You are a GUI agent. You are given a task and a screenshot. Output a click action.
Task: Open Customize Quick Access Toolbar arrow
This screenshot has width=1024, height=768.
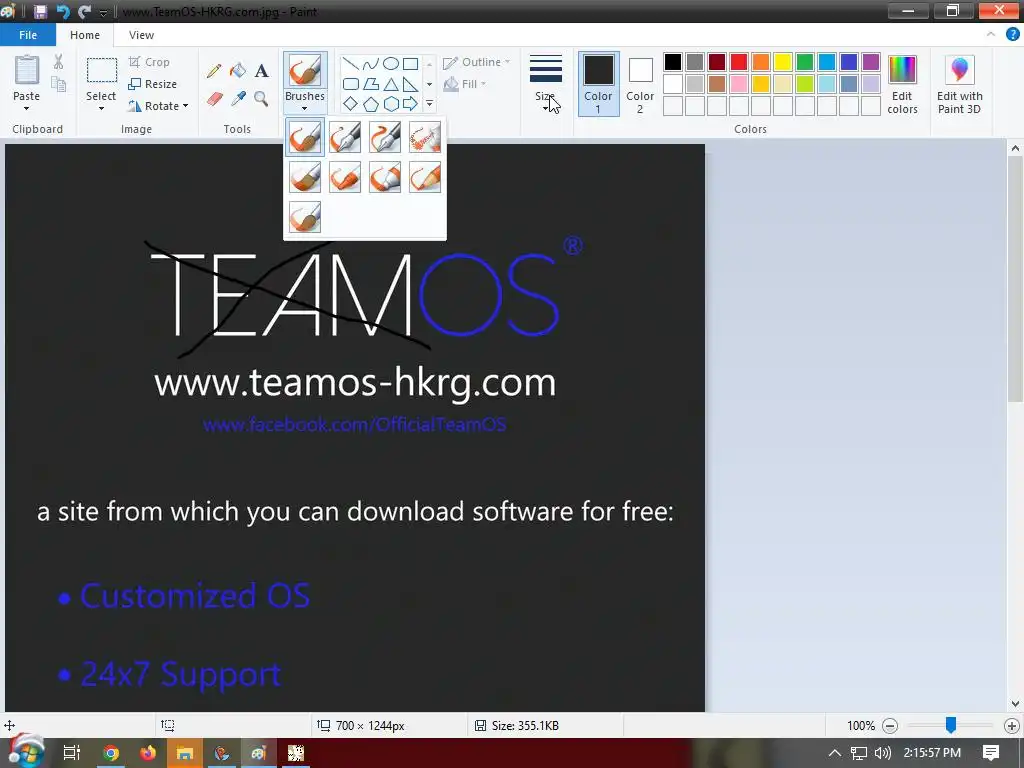(x=104, y=12)
